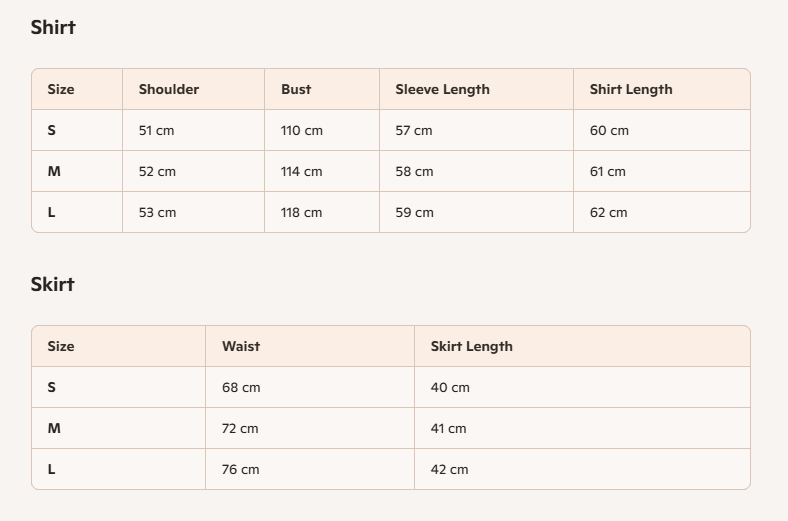
Task: Click the Bust column header
Action: click(x=296, y=89)
